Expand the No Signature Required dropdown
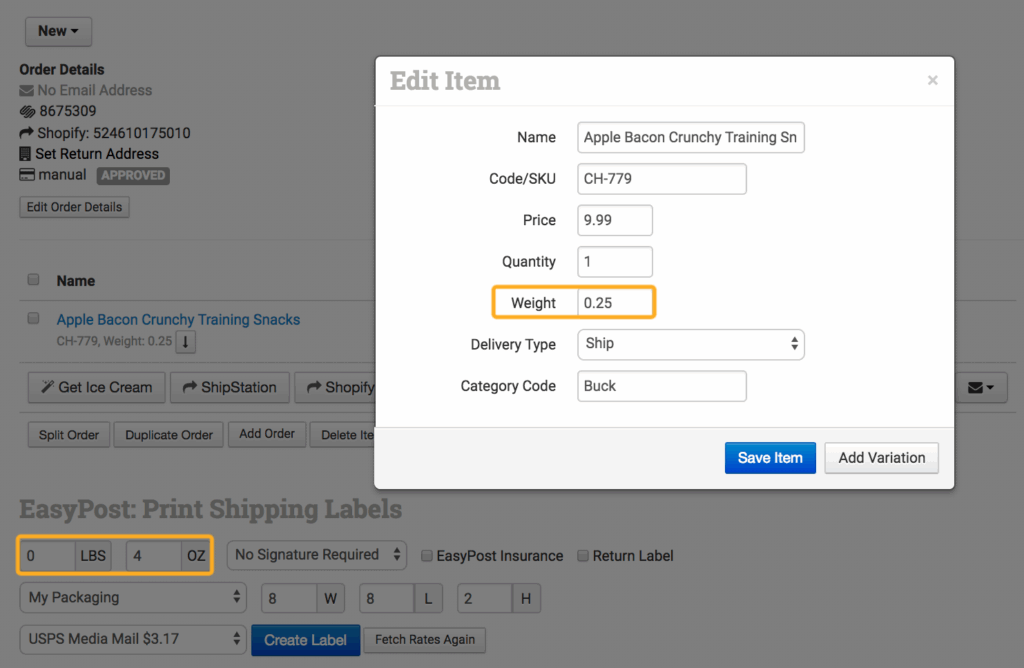The image size is (1024, 668). pyautogui.click(x=317, y=555)
